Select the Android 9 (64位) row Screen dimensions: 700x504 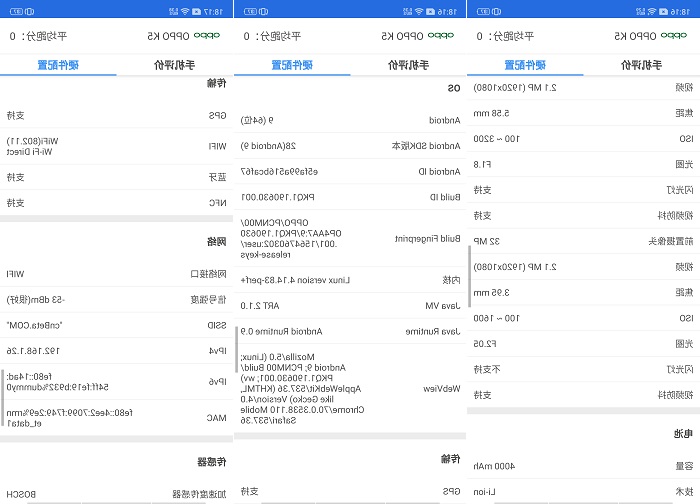coord(350,120)
